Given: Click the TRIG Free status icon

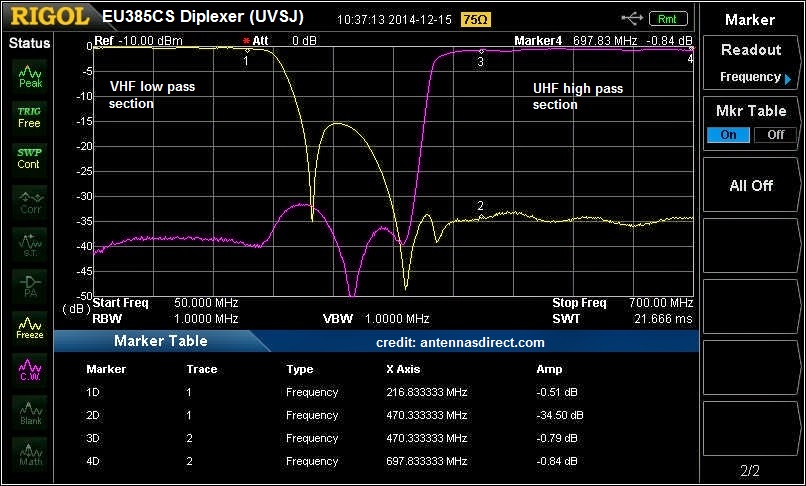Looking at the screenshot, I should pos(30,117).
